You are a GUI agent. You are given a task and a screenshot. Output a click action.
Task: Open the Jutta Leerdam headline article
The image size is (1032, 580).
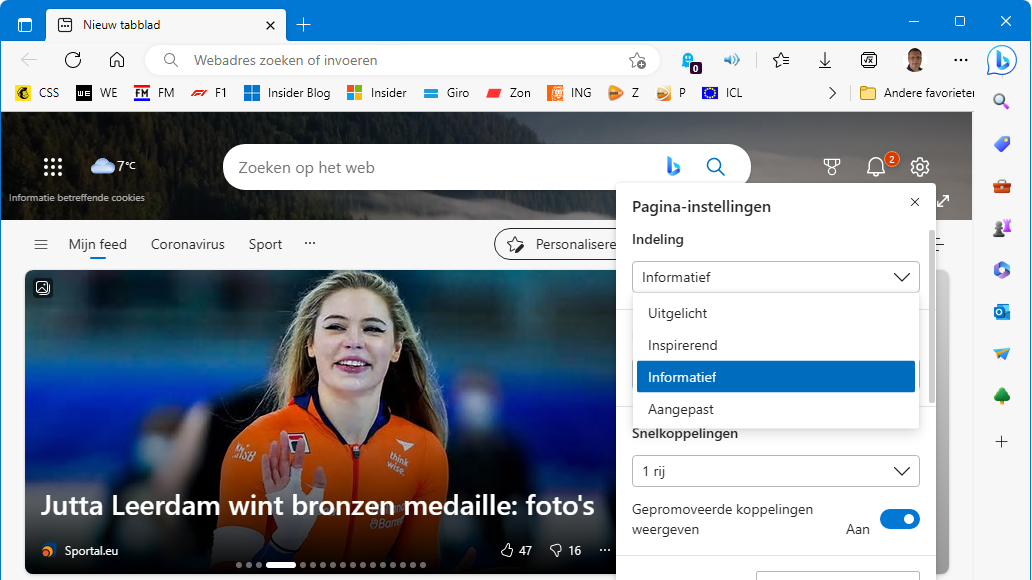click(317, 506)
